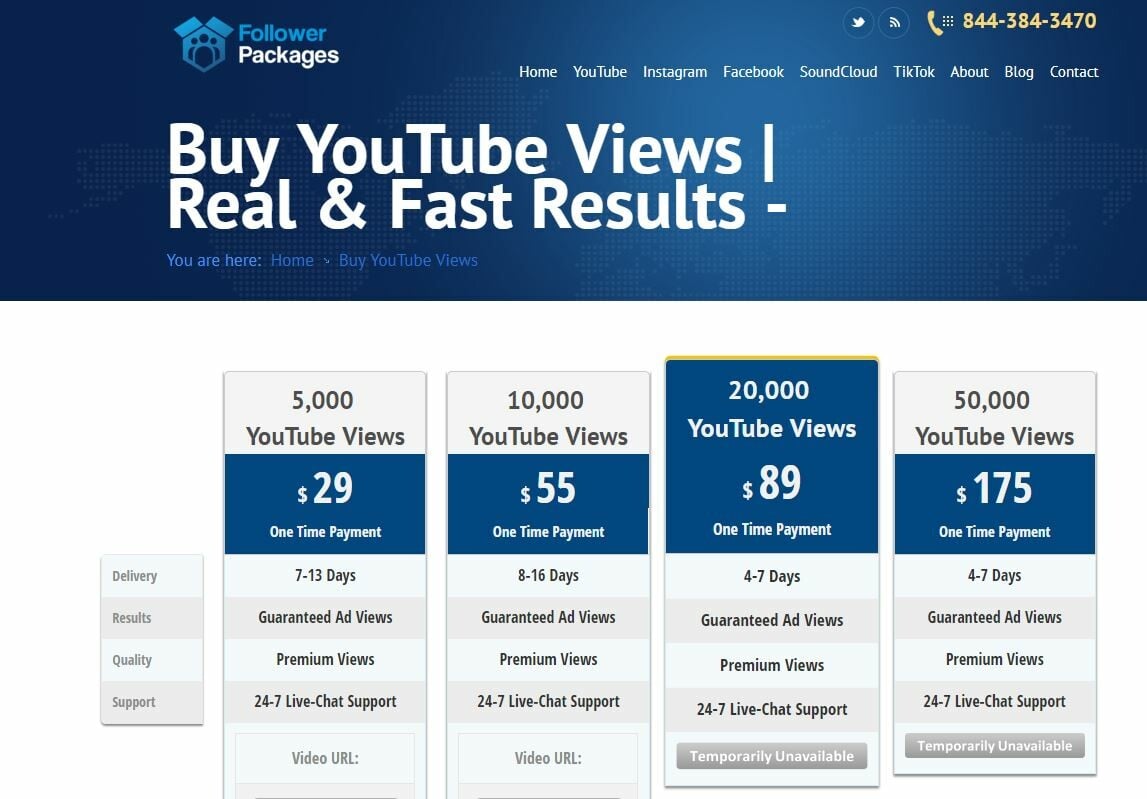Call the 844-384-3470 phone number
The width and height of the screenshot is (1147, 799).
coord(1029,20)
